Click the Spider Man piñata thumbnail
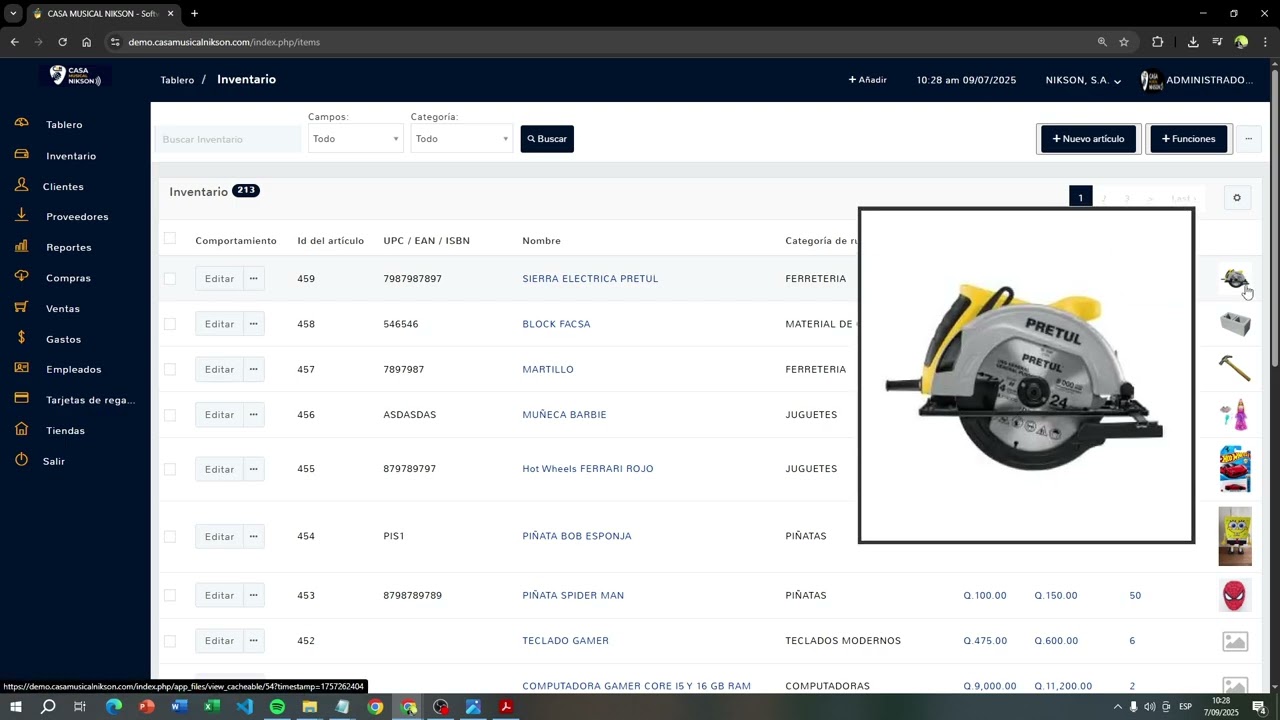Image resolution: width=1280 pixels, height=720 pixels. coord(1235,595)
